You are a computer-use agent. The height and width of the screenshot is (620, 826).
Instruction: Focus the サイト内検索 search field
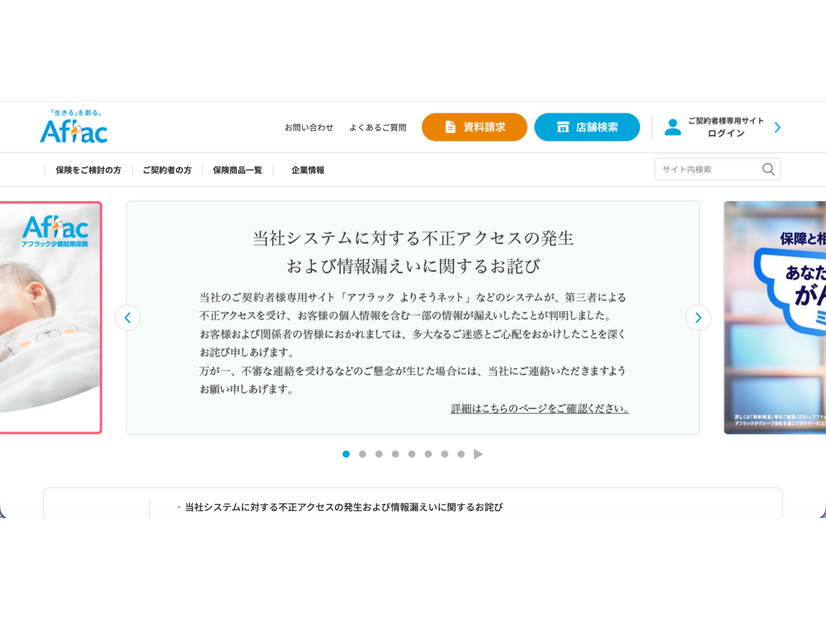coord(717,169)
